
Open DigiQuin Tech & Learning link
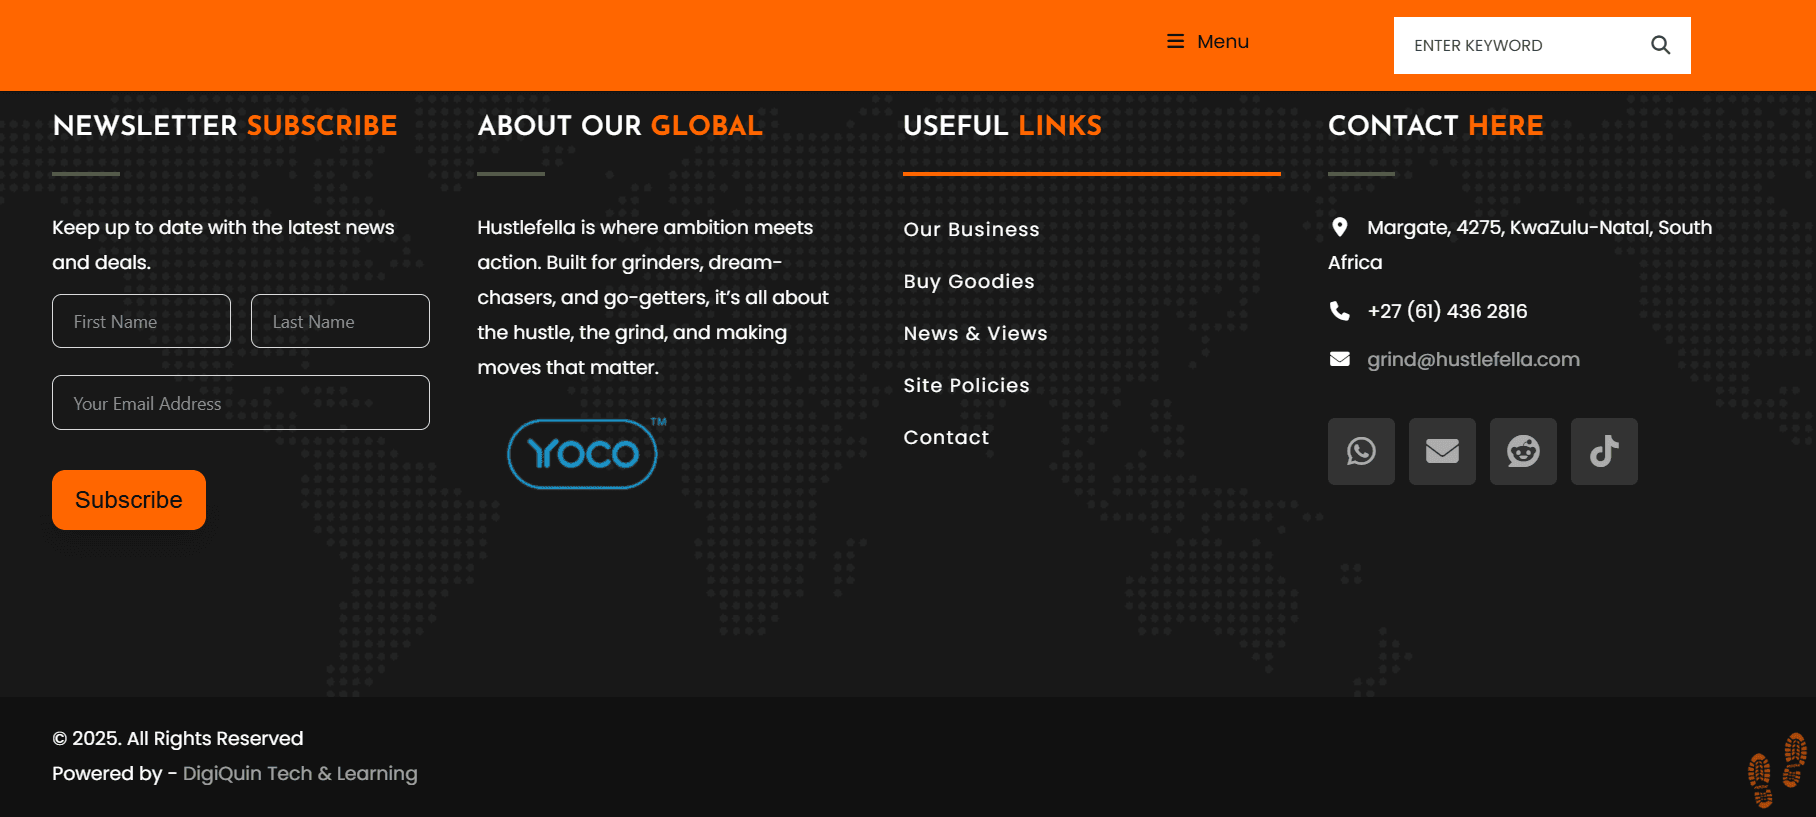[x=300, y=773]
